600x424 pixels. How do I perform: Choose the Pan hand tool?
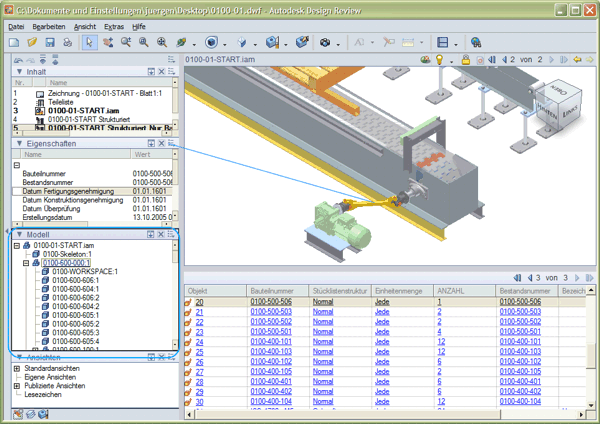pos(108,42)
